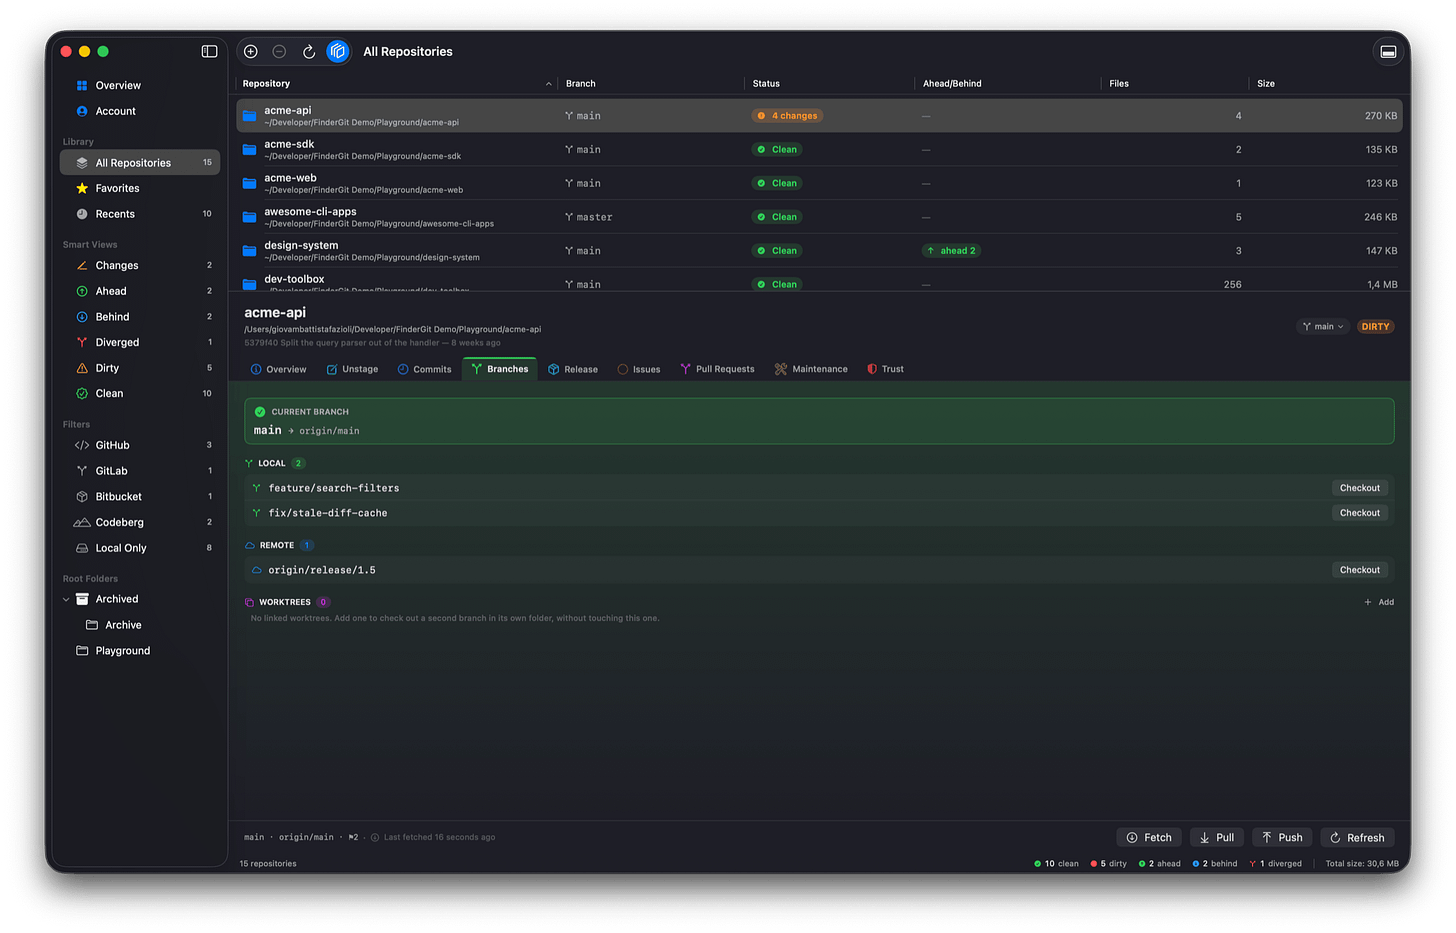Switch to the Release tab
1456x933 pixels.
coord(573,369)
